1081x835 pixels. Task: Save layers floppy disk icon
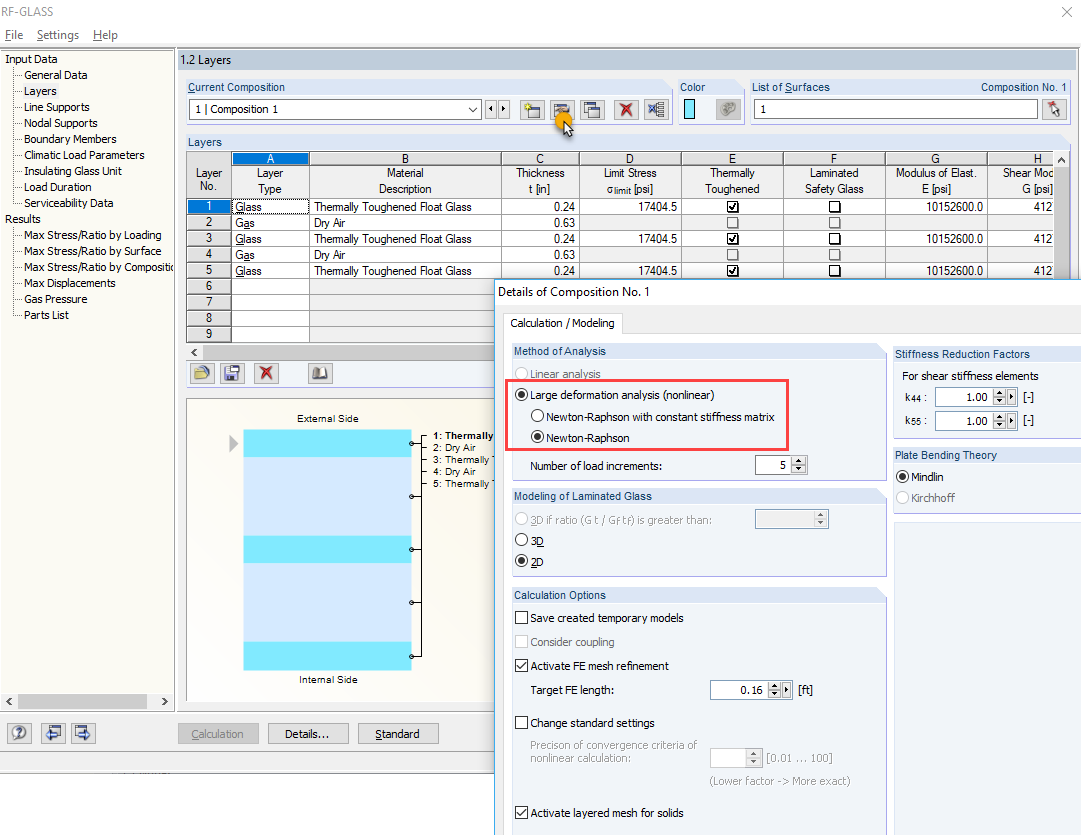pos(232,373)
